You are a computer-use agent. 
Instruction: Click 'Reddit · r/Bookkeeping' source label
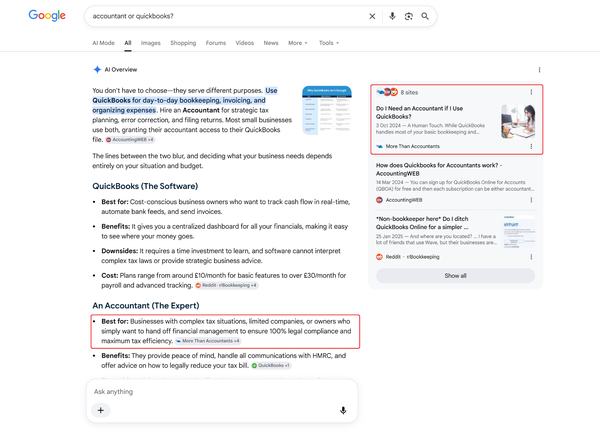(412, 257)
